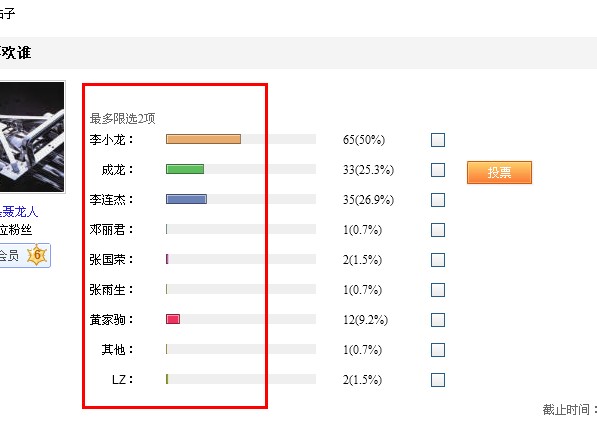Tick the 成龙 option checkbox
The width and height of the screenshot is (597, 447).
pos(438,170)
